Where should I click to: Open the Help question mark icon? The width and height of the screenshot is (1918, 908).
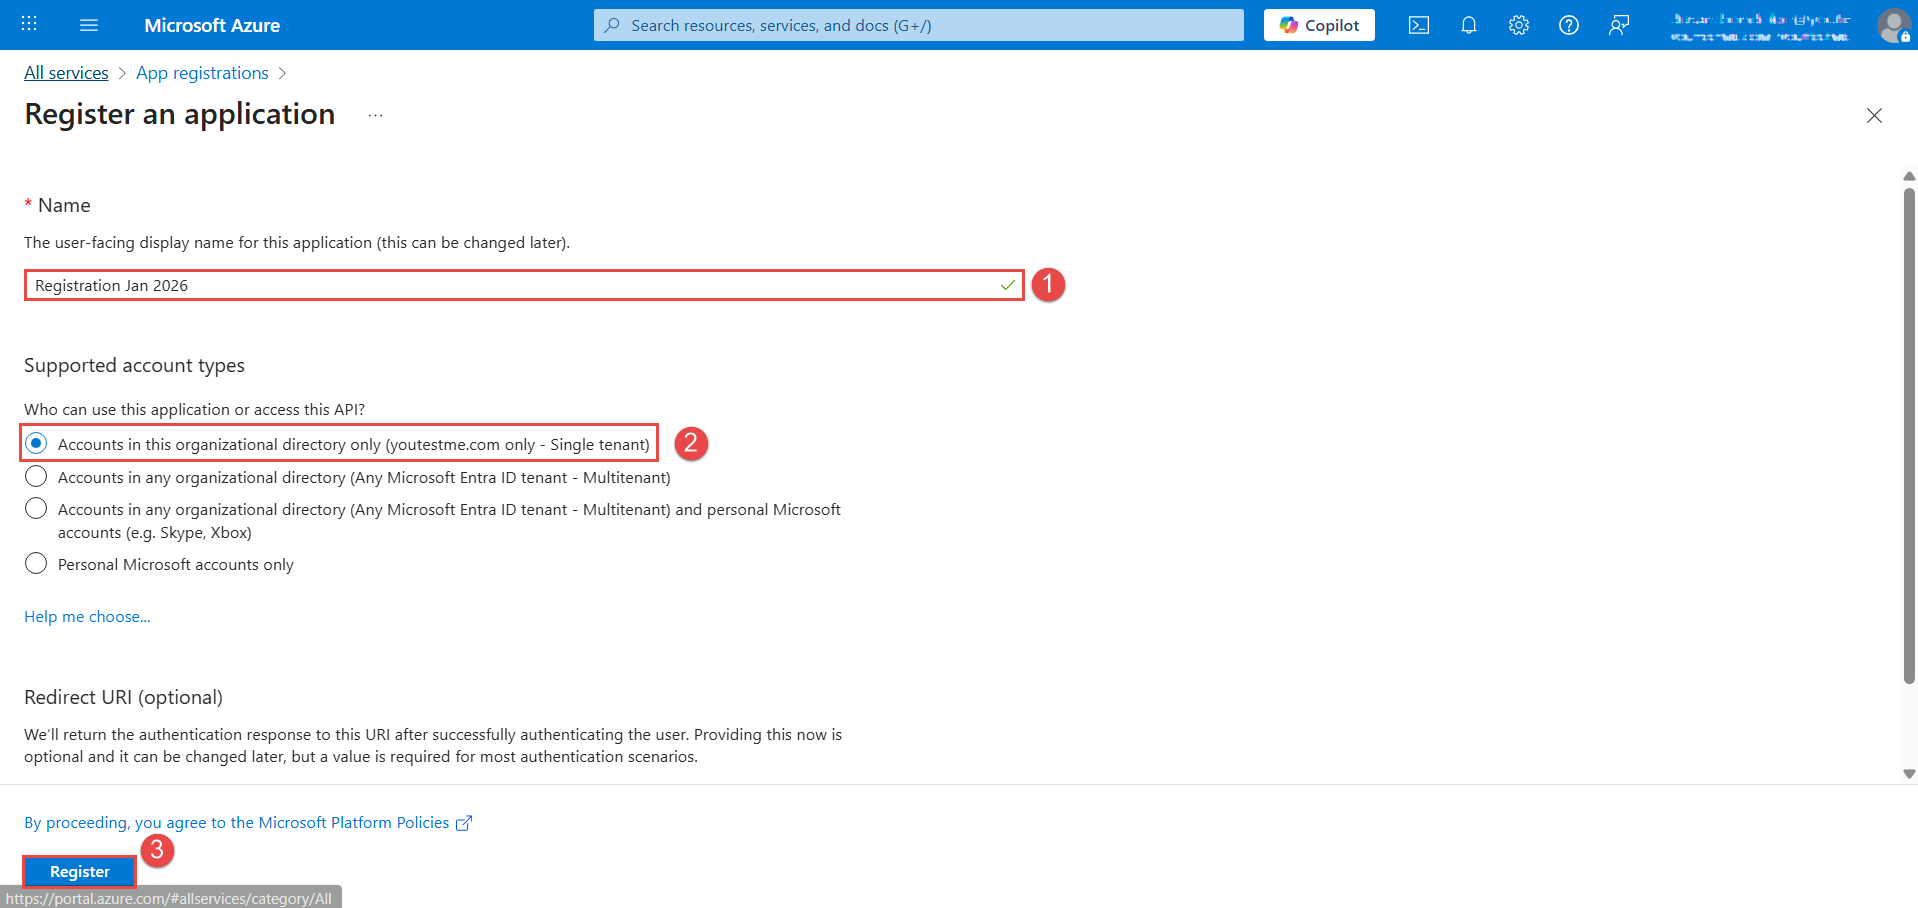pyautogui.click(x=1568, y=25)
